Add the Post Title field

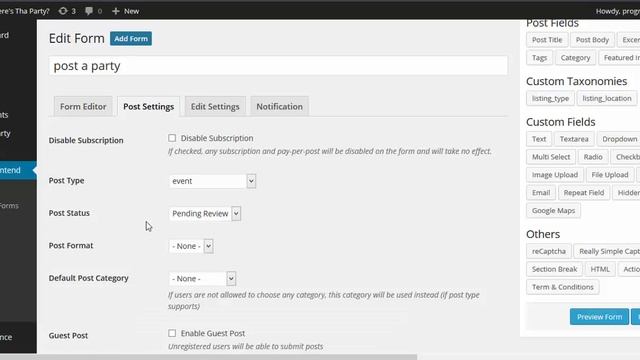coord(547,40)
